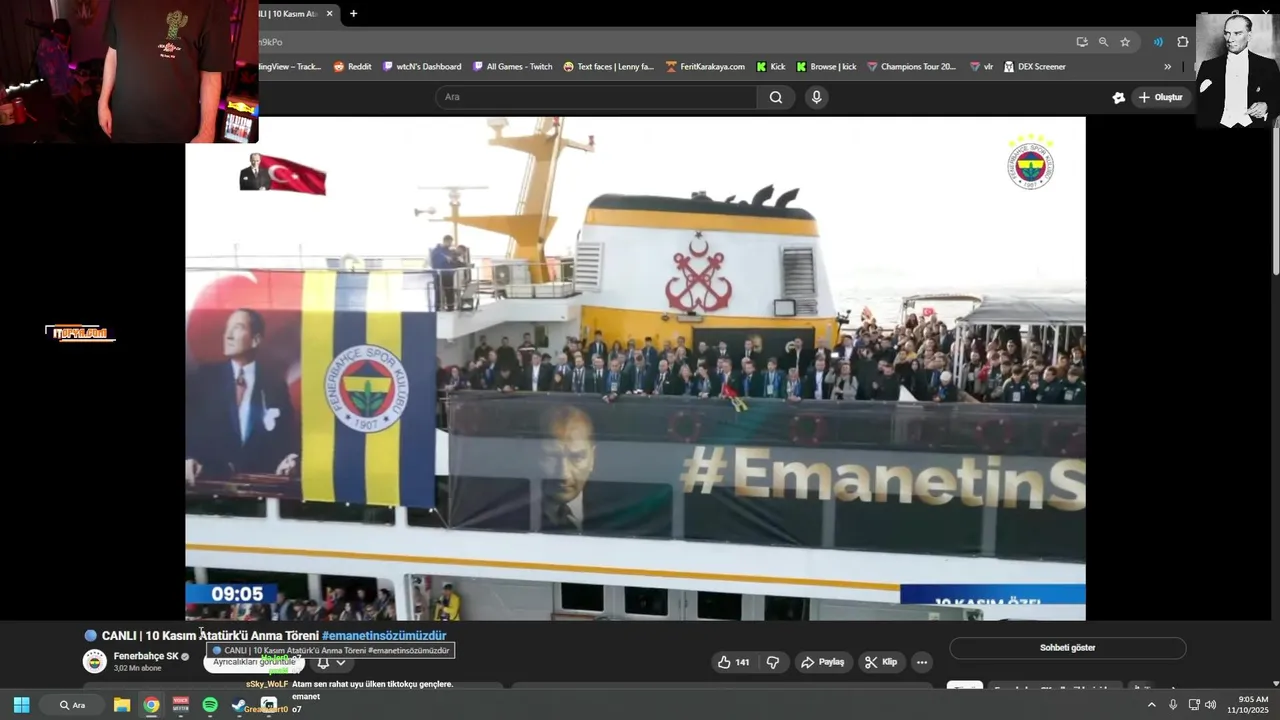Click the system tray volume speaker icon

(1211, 705)
